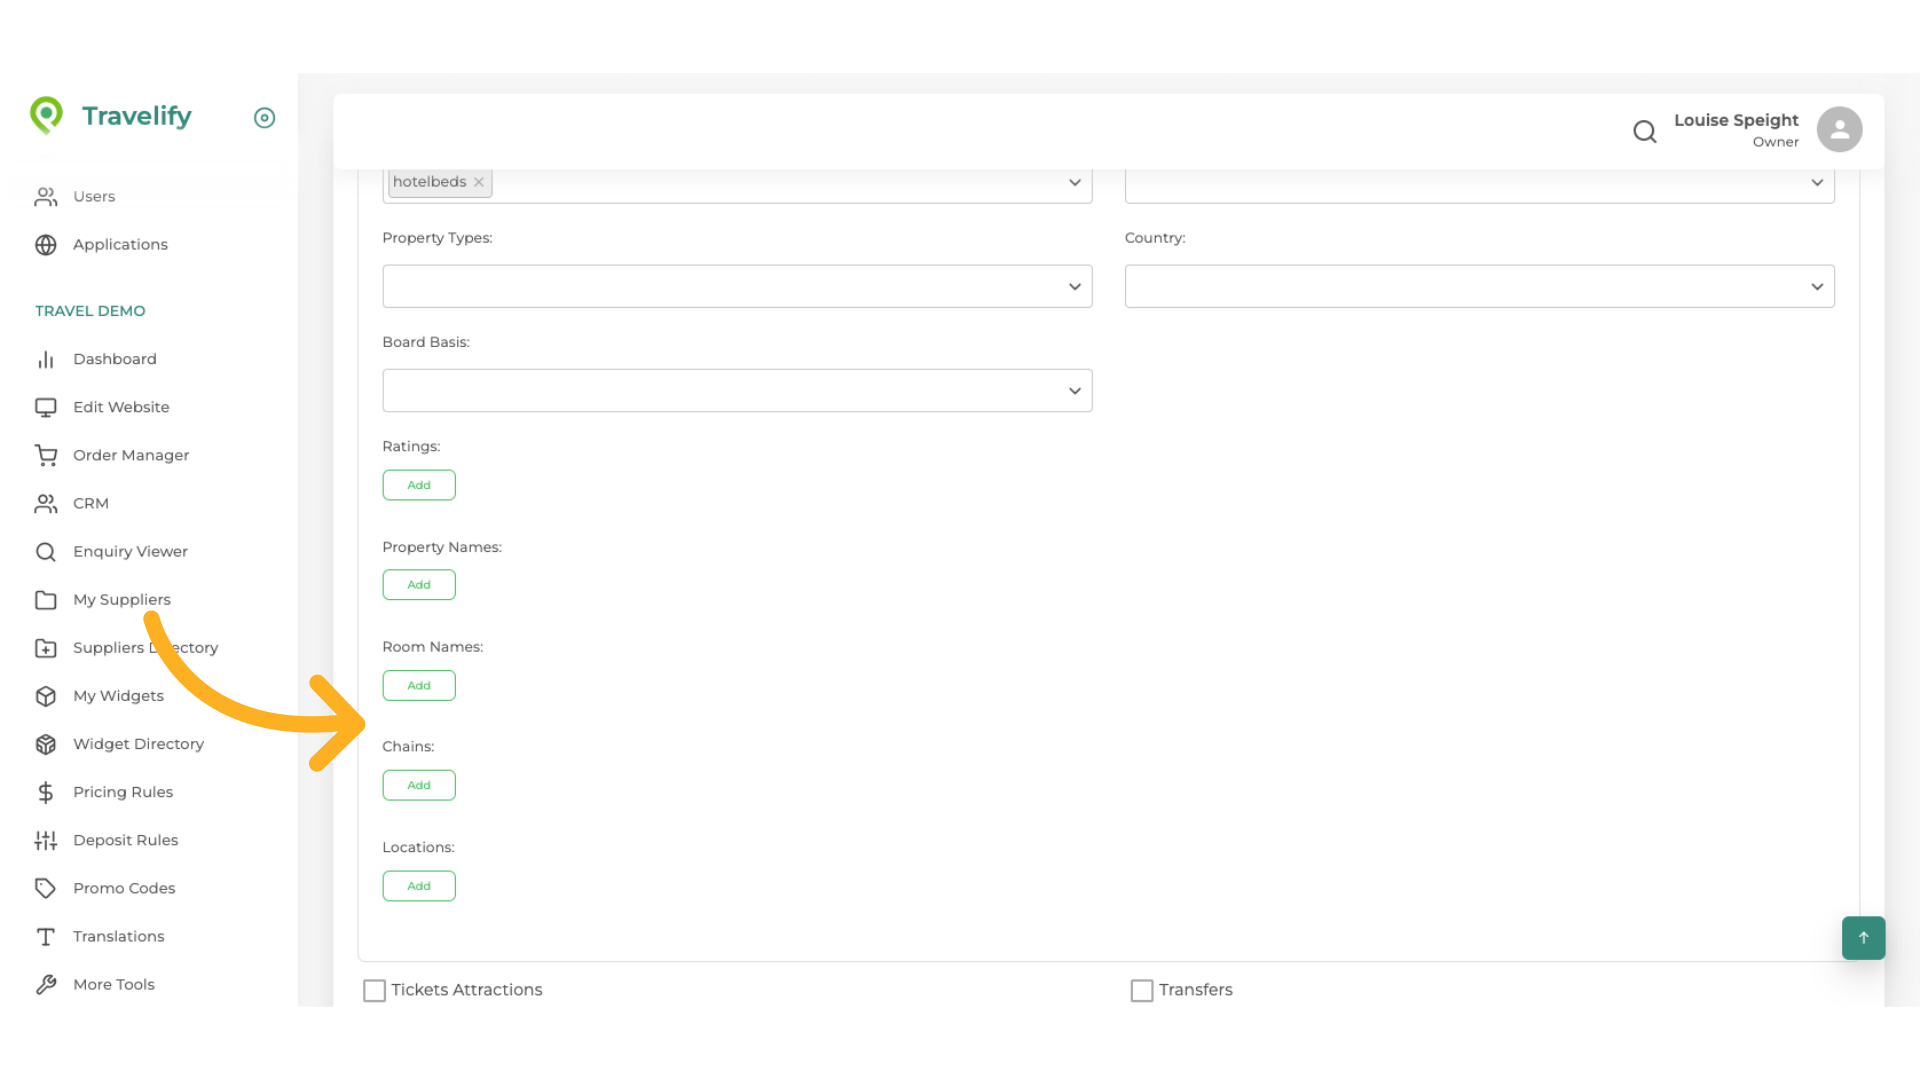The width and height of the screenshot is (1920, 1080).
Task: Expand the Property Types dropdown
Action: tap(737, 286)
